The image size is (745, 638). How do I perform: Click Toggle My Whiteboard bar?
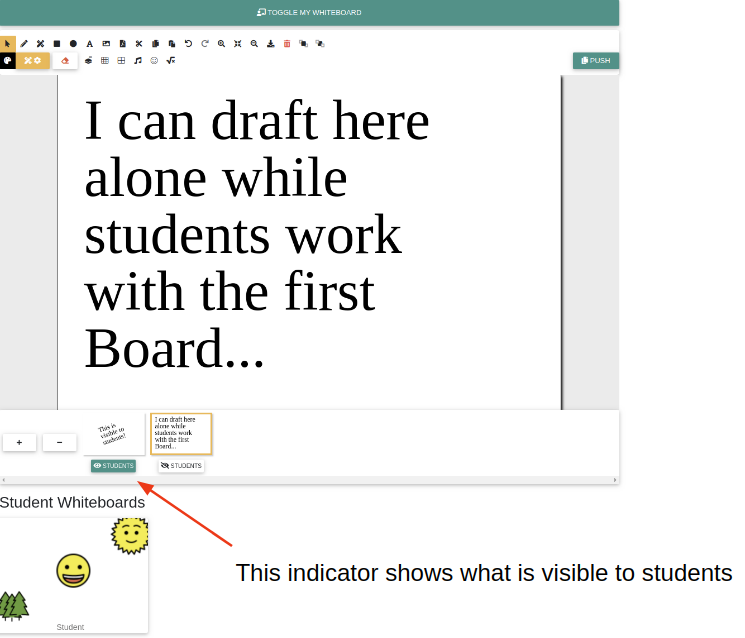pos(309,12)
